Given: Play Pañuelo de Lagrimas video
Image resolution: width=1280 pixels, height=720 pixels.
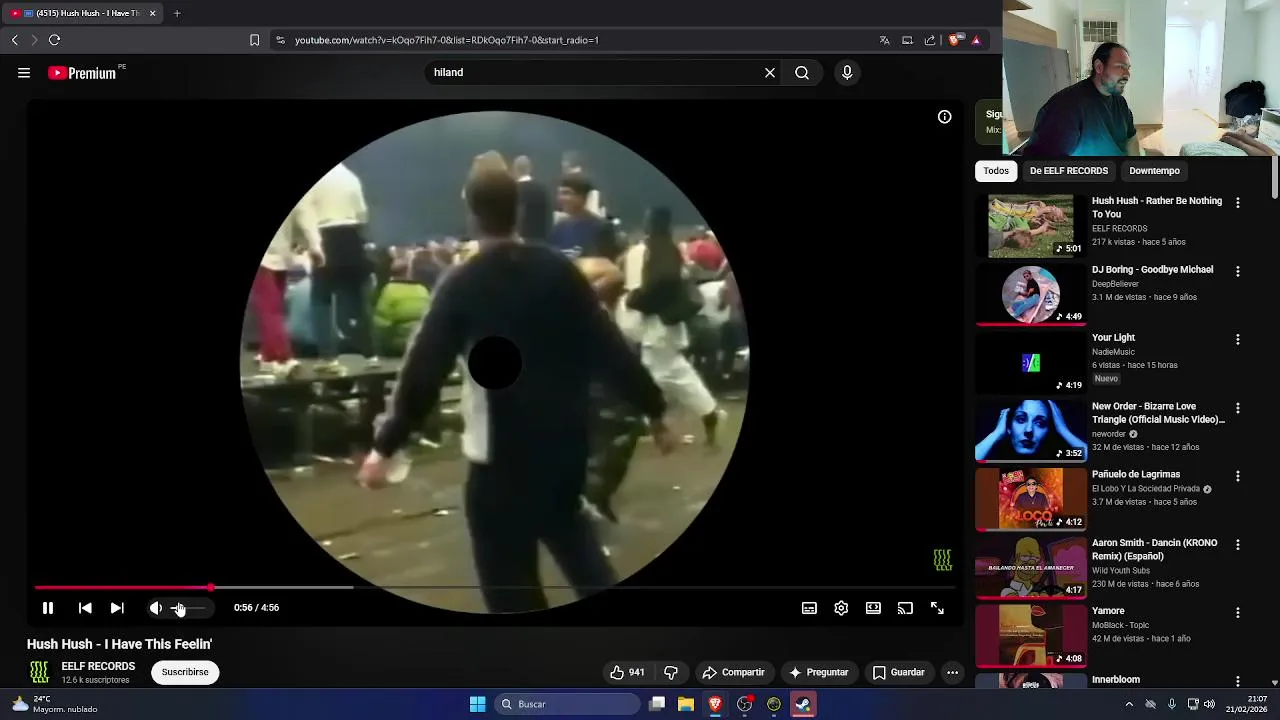Looking at the screenshot, I should click(x=1031, y=499).
